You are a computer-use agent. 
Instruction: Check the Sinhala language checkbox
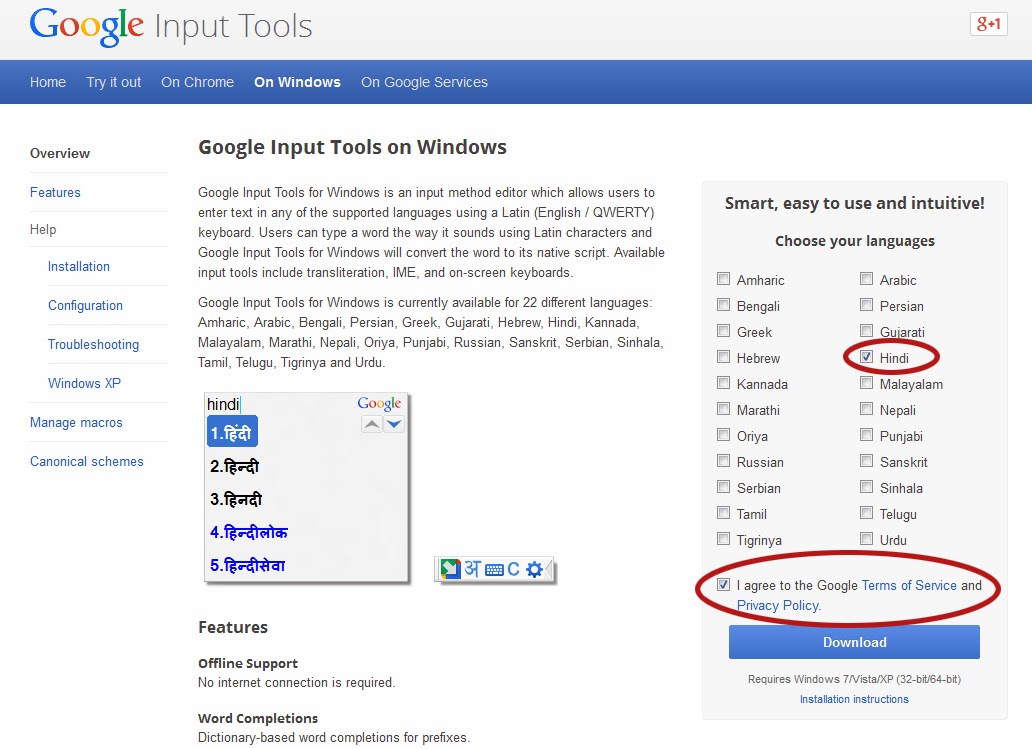pos(866,487)
